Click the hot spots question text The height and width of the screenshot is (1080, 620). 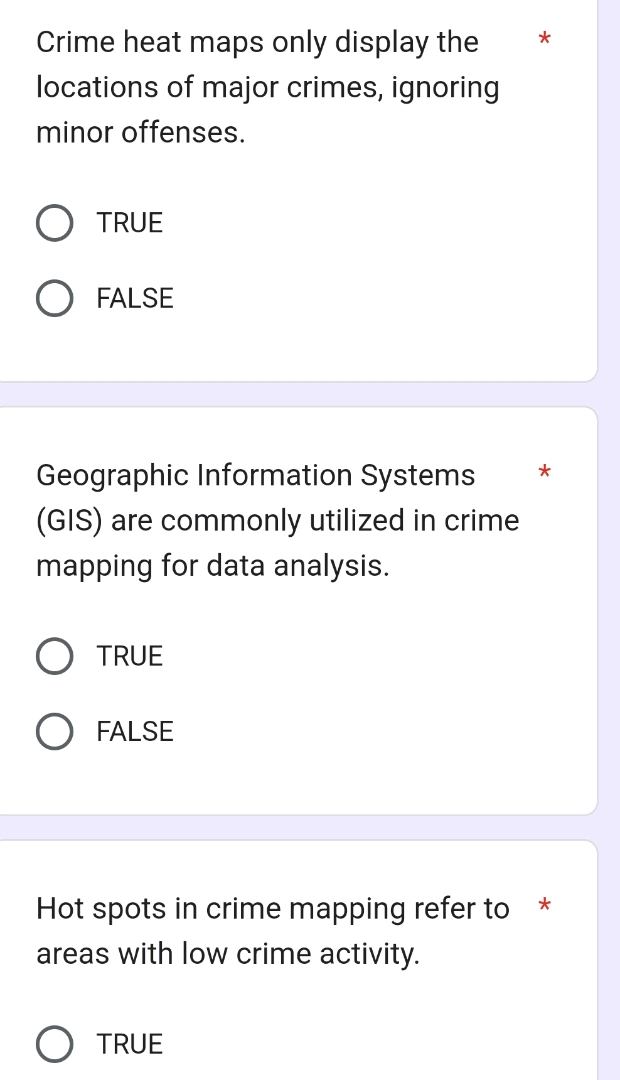[x=270, y=930]
